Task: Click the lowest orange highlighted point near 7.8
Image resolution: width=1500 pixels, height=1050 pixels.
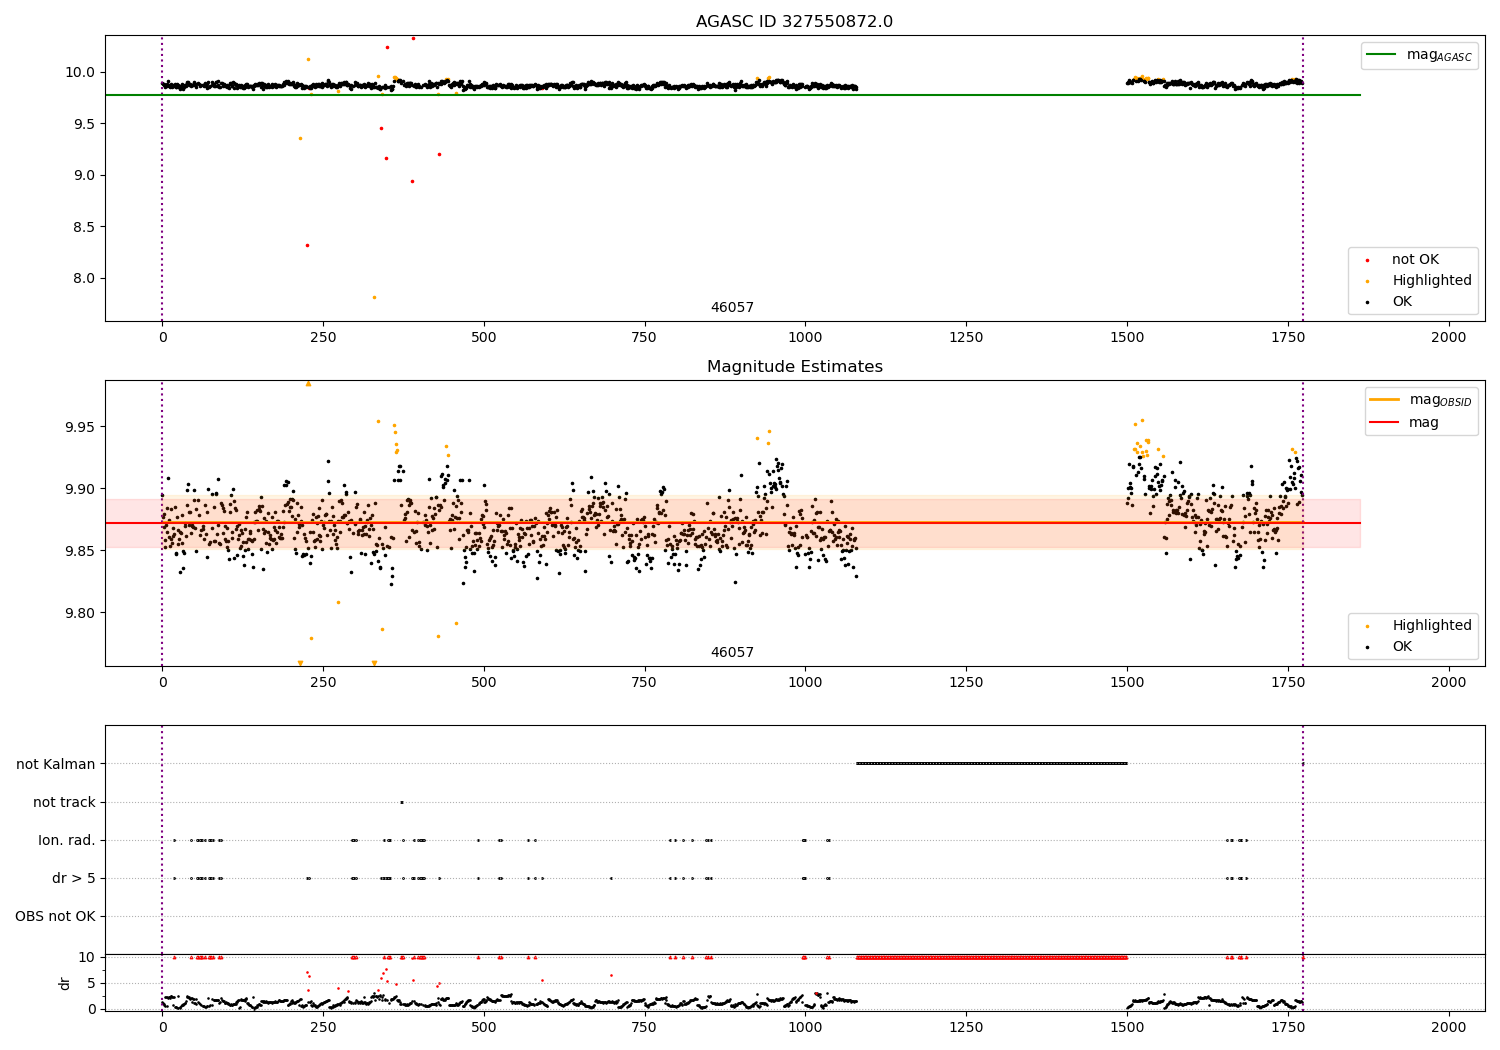Action: click(374, 297)
